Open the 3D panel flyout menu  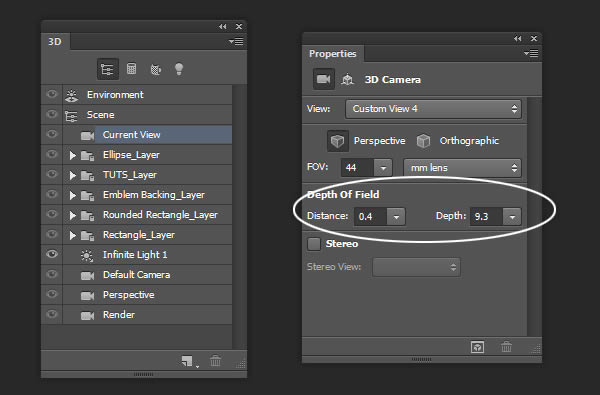click(236, 41)
